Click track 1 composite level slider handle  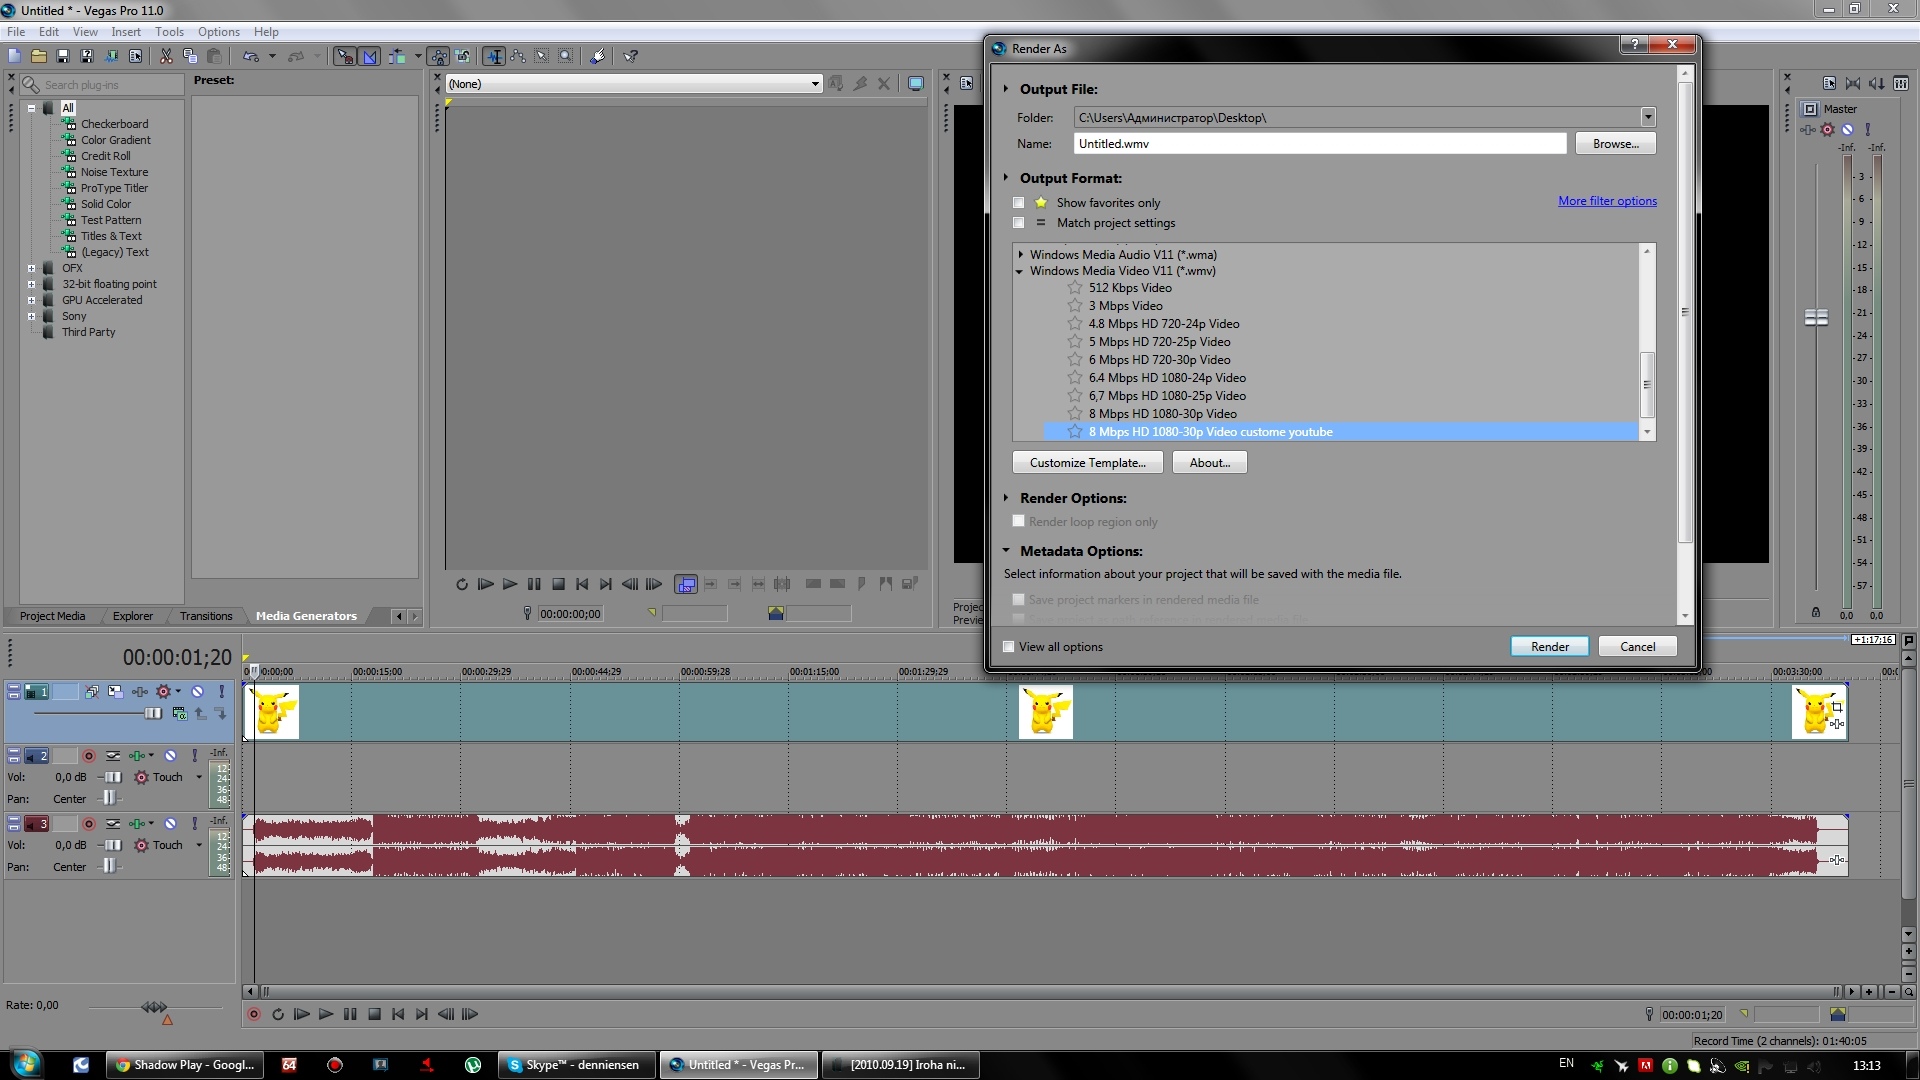(153, 713)
